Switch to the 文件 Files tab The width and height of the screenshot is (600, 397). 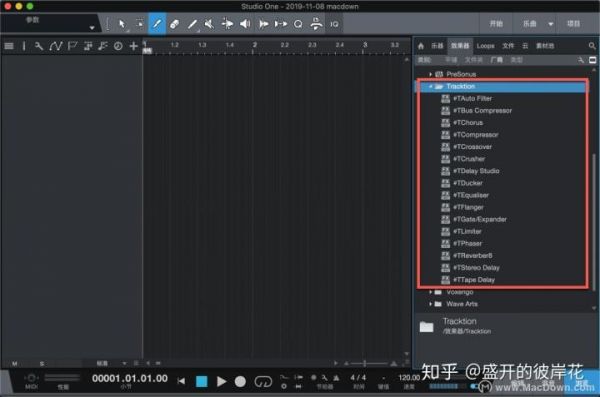point(508,46)
